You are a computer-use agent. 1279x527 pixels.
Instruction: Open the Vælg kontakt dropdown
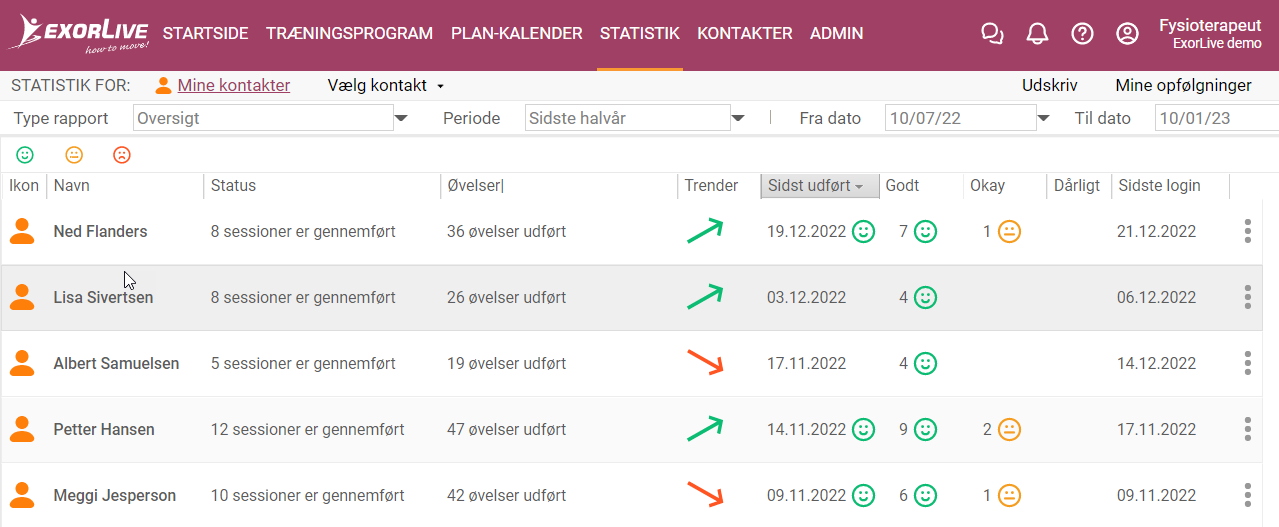[x=386, y=86]
